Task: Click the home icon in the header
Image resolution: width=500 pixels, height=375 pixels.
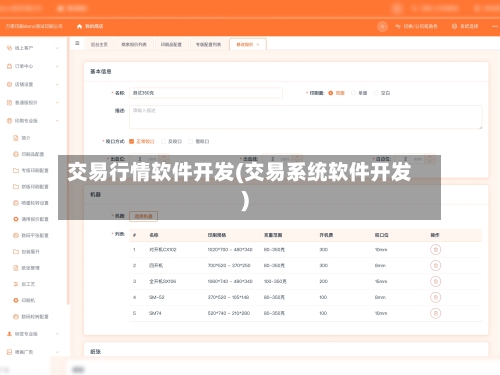Action: coord(79,26)
